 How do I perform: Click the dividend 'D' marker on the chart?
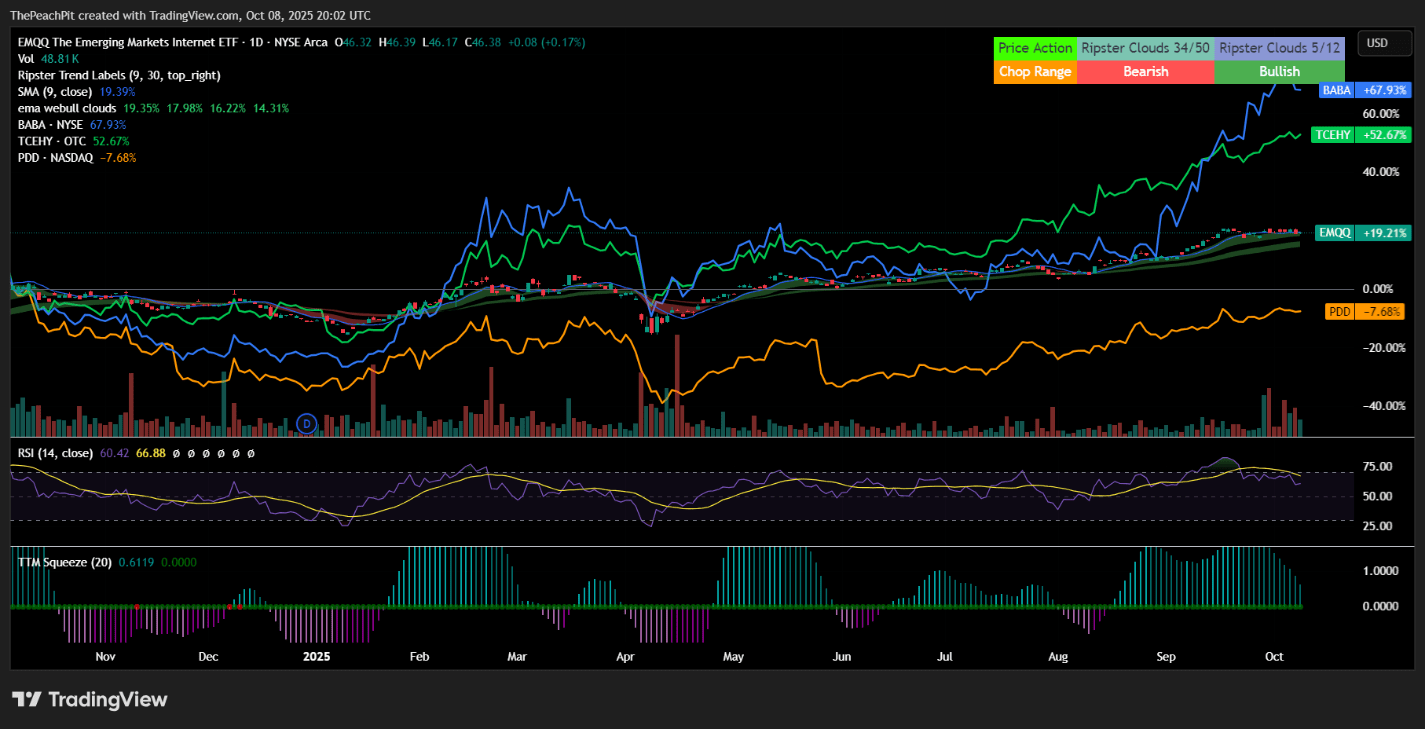[x=307, y=424]
